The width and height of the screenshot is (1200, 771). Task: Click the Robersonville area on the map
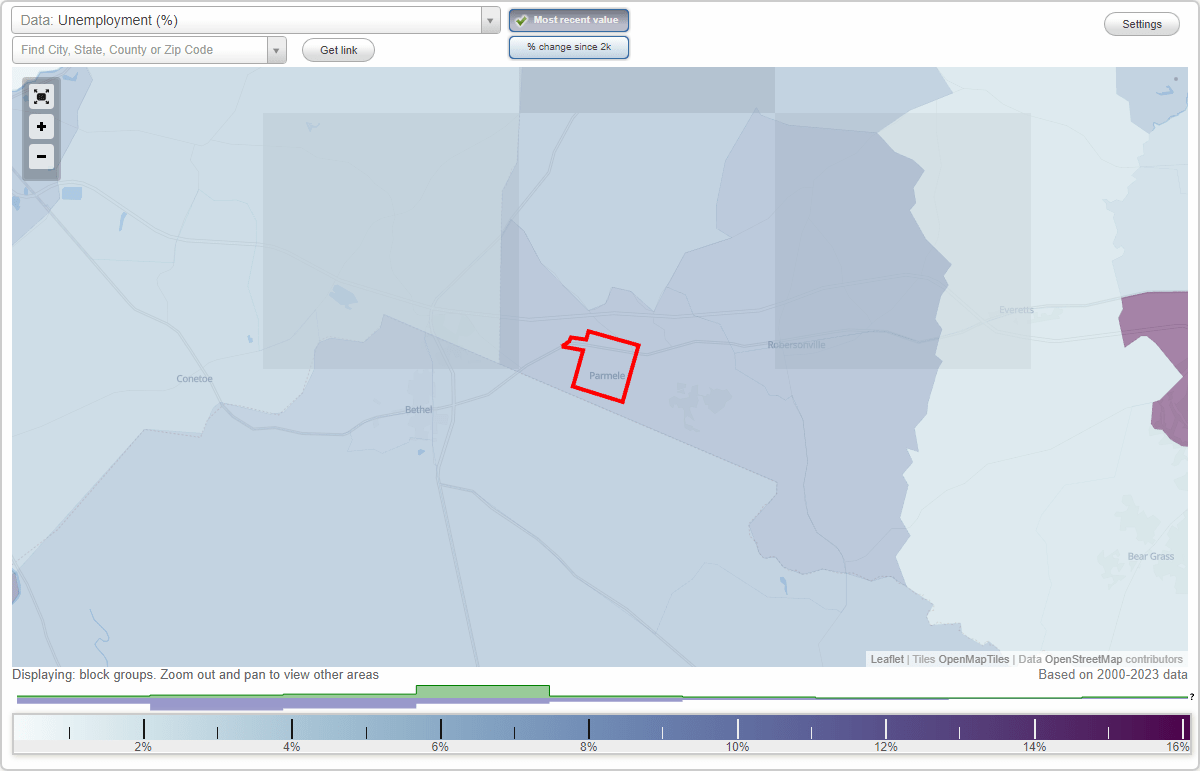tap(795, 344)
